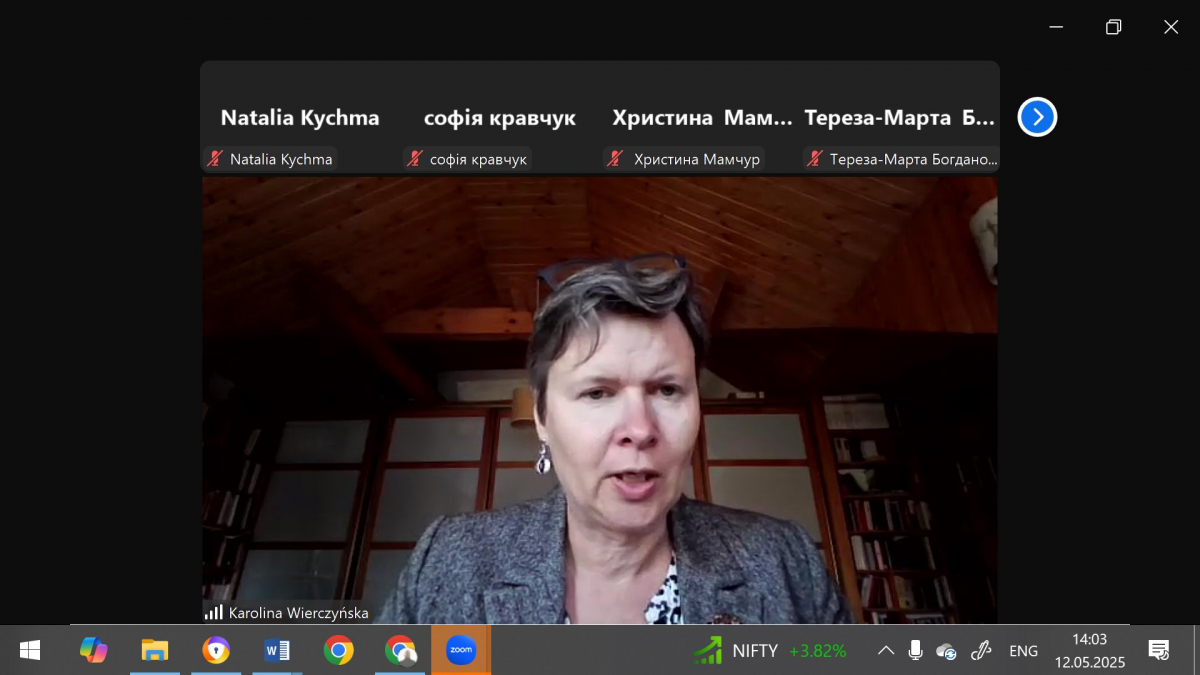Viewport: 1200px width, 675px height.
Task: Click muted mic icon beside Христина Мамчур
Action: pos(616,159)
